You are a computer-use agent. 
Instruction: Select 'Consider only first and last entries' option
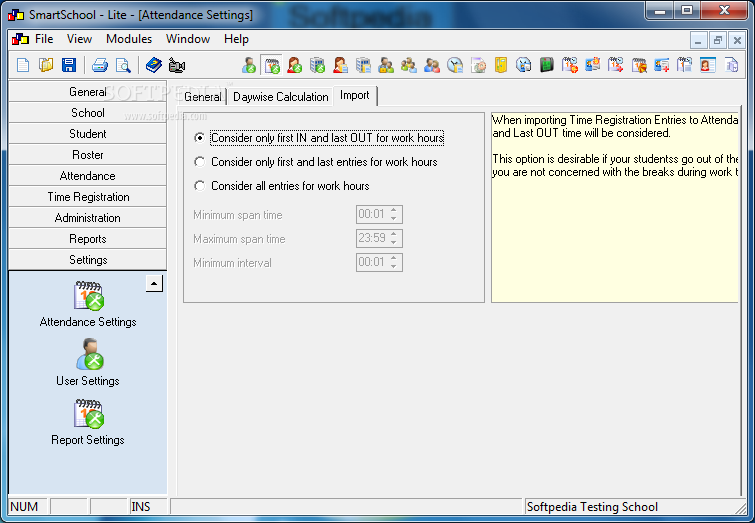coord(199,162)
